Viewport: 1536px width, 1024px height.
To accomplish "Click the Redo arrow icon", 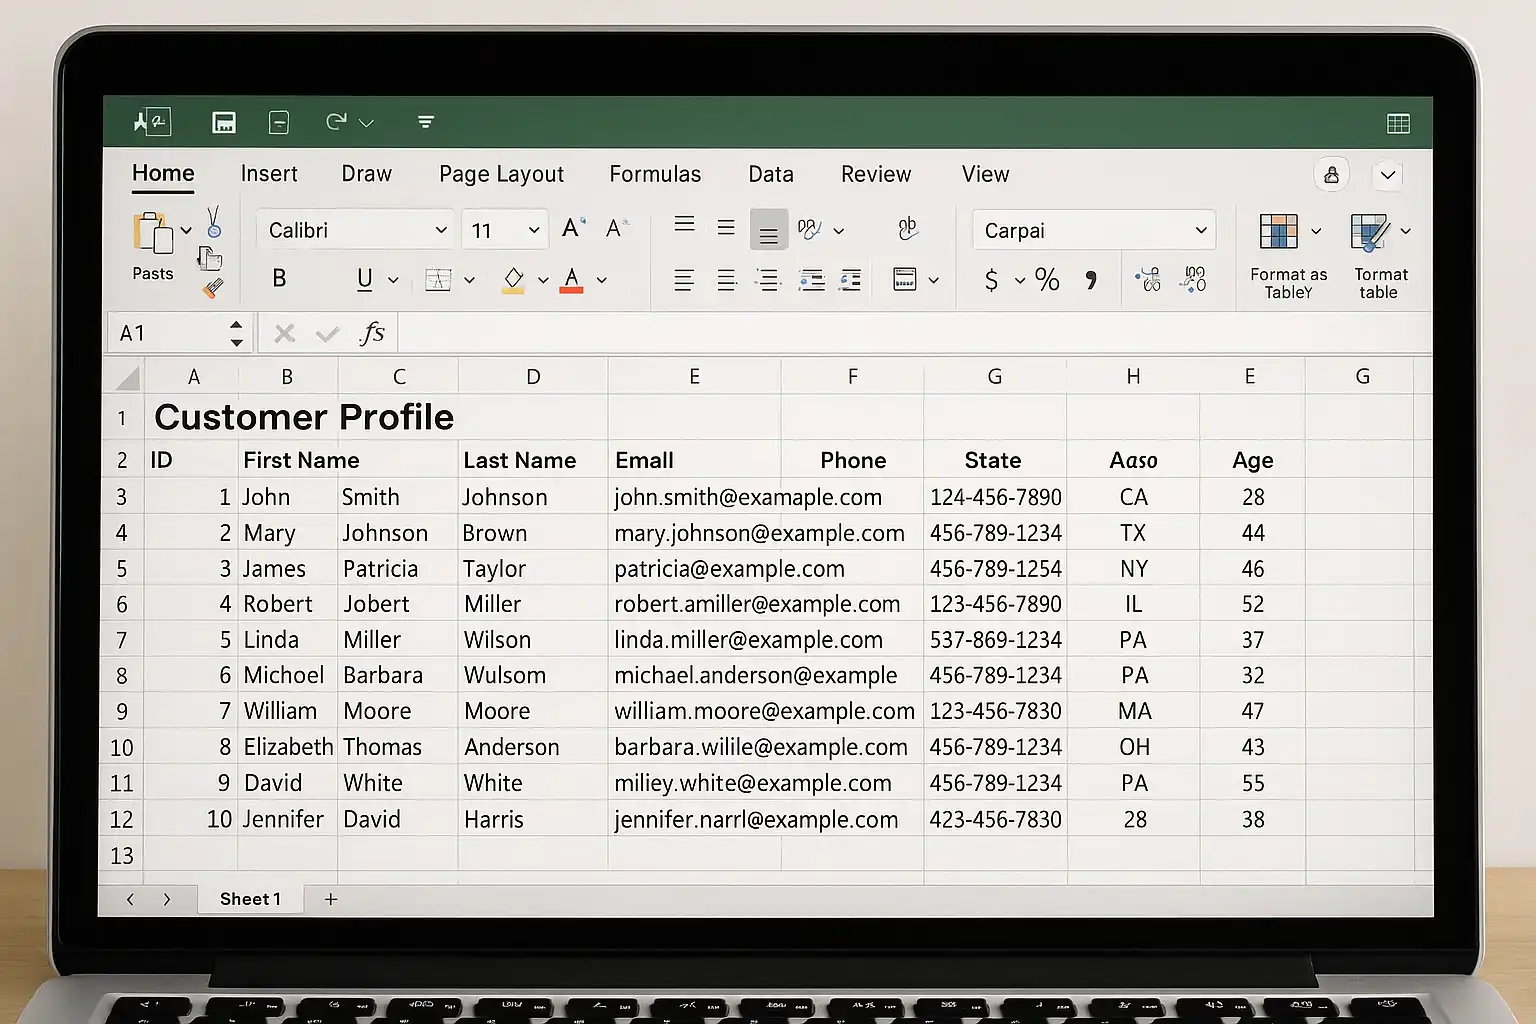I will pos(336,122).
